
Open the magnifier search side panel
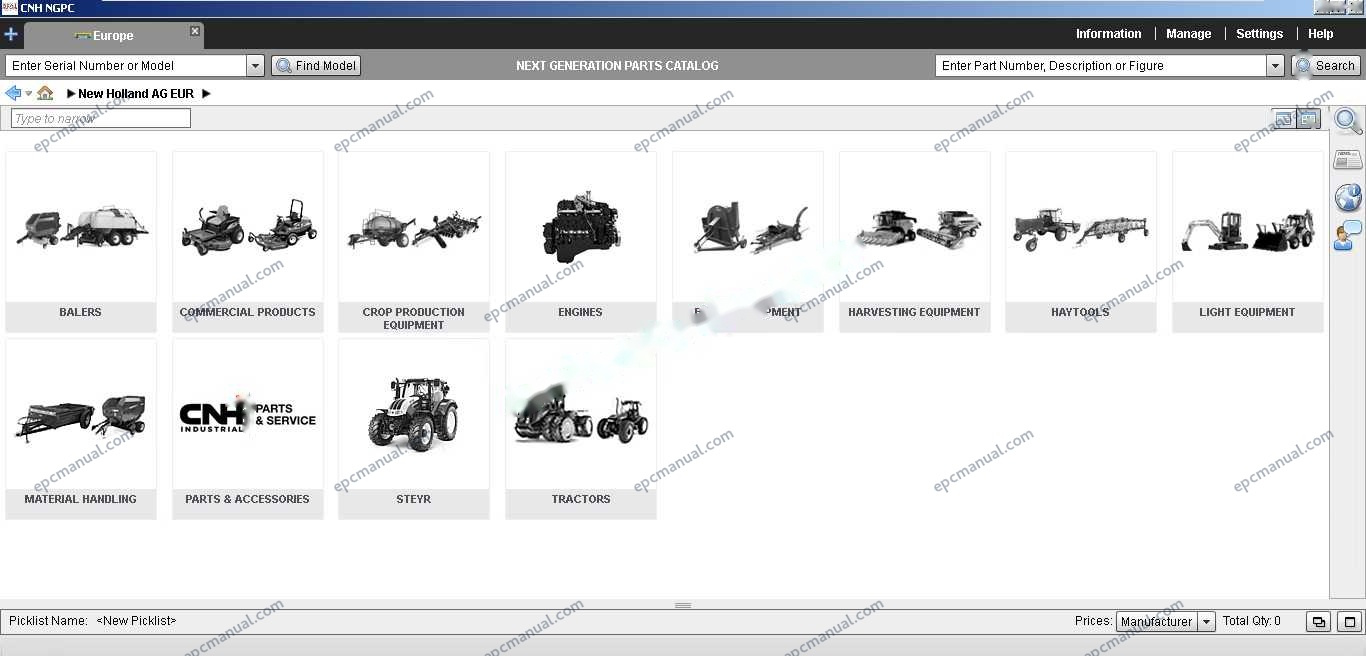pos(1348,122)
